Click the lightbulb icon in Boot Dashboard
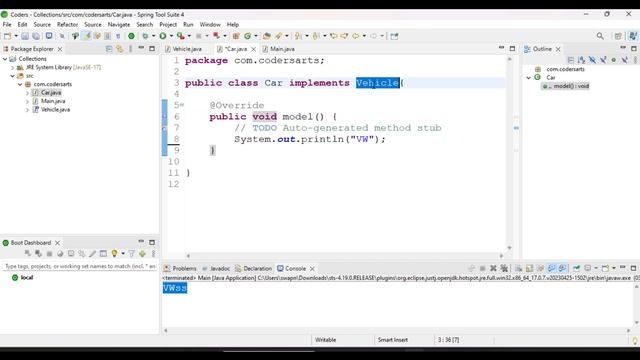 click(x=114, y=253)
